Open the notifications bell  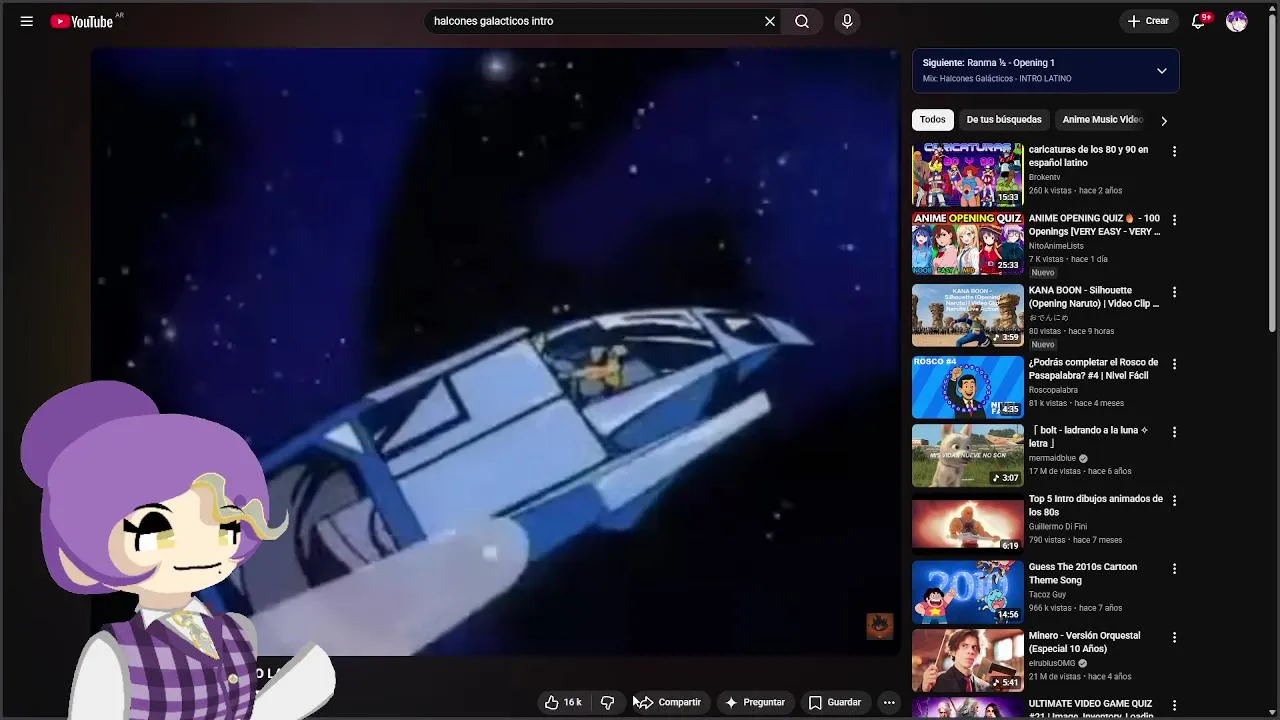[1198, 21]
